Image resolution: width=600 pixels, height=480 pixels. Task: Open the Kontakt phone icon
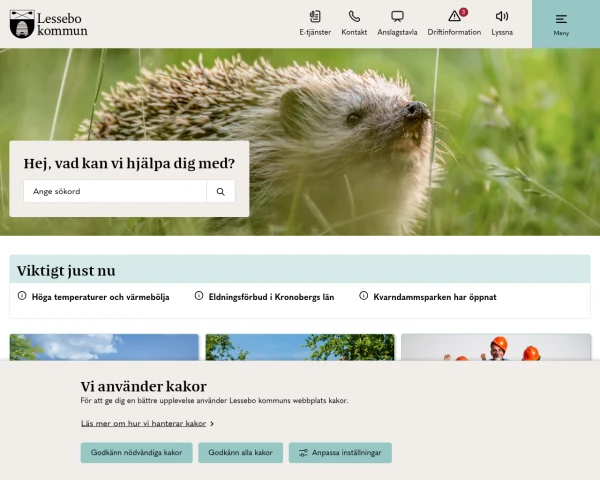click(x=354, y=17)
